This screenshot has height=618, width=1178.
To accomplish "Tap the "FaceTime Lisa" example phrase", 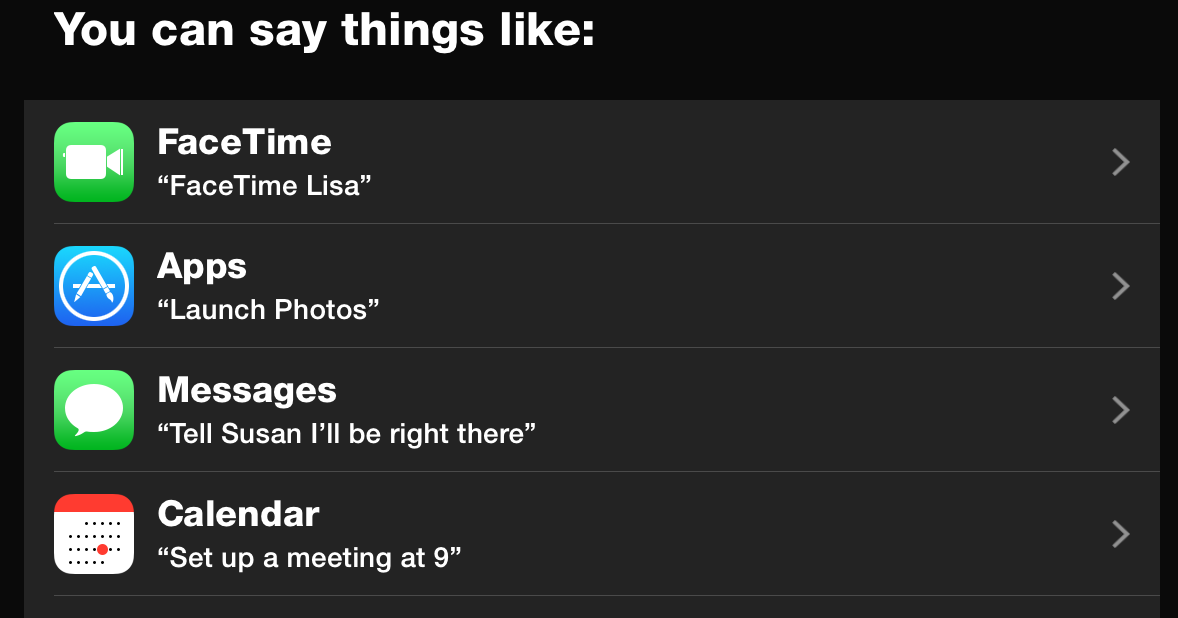I will point(264,185).
